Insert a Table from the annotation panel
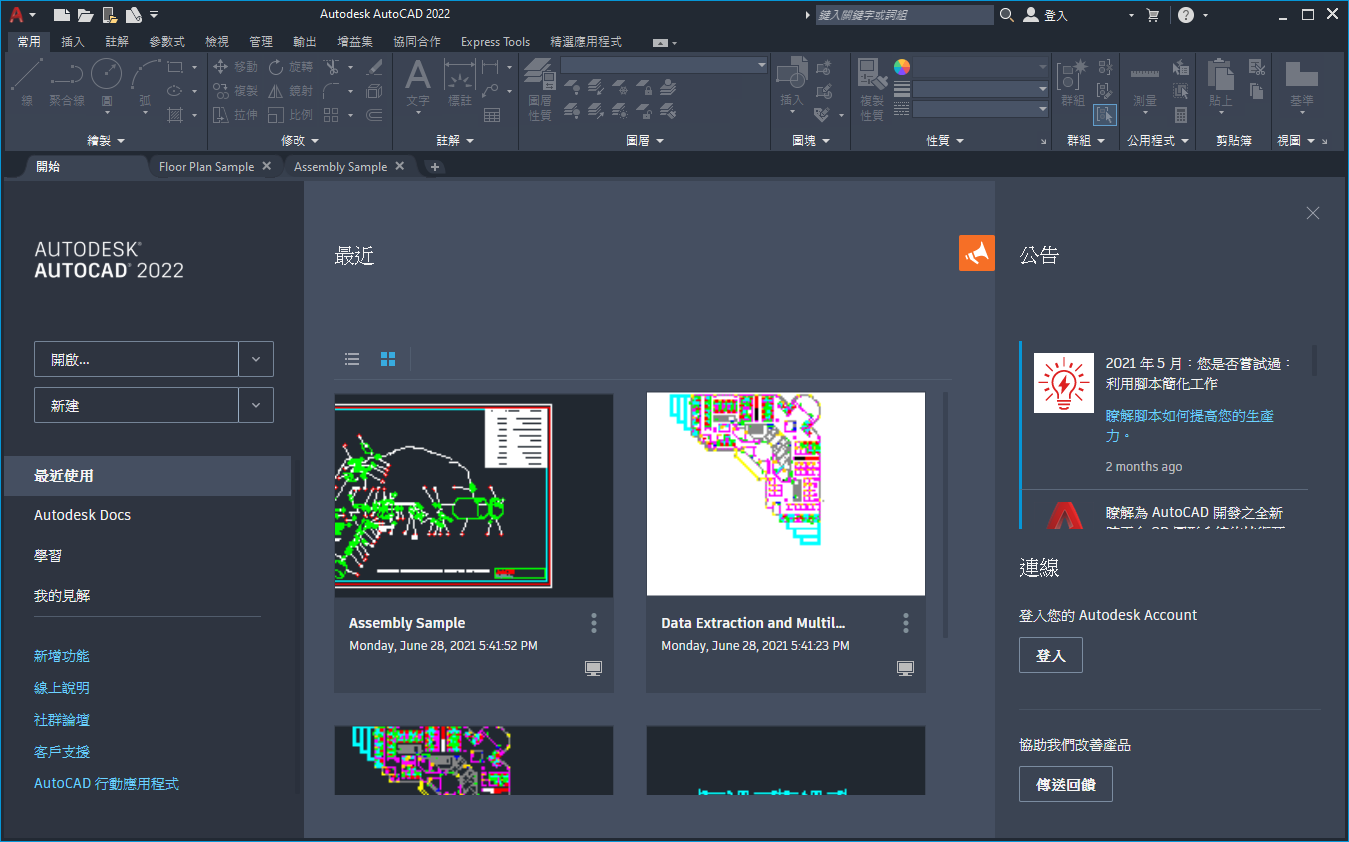Screen dimensions: 1349x842 tap(492, 115)
